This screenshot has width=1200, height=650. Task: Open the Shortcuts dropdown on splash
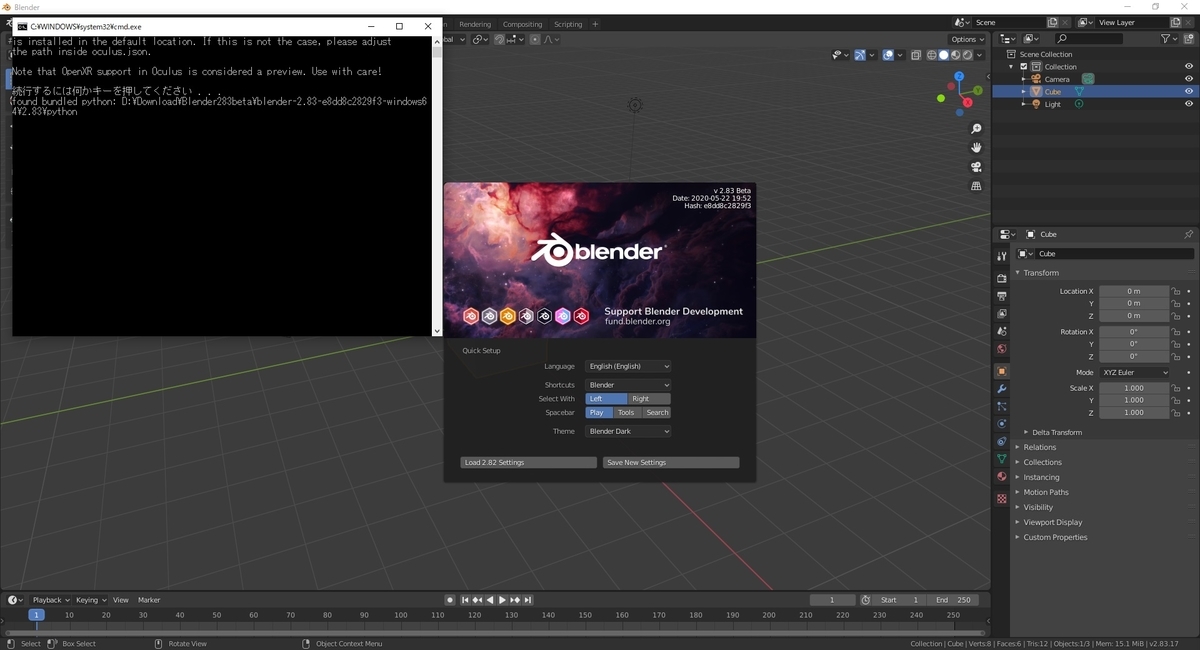628,385
